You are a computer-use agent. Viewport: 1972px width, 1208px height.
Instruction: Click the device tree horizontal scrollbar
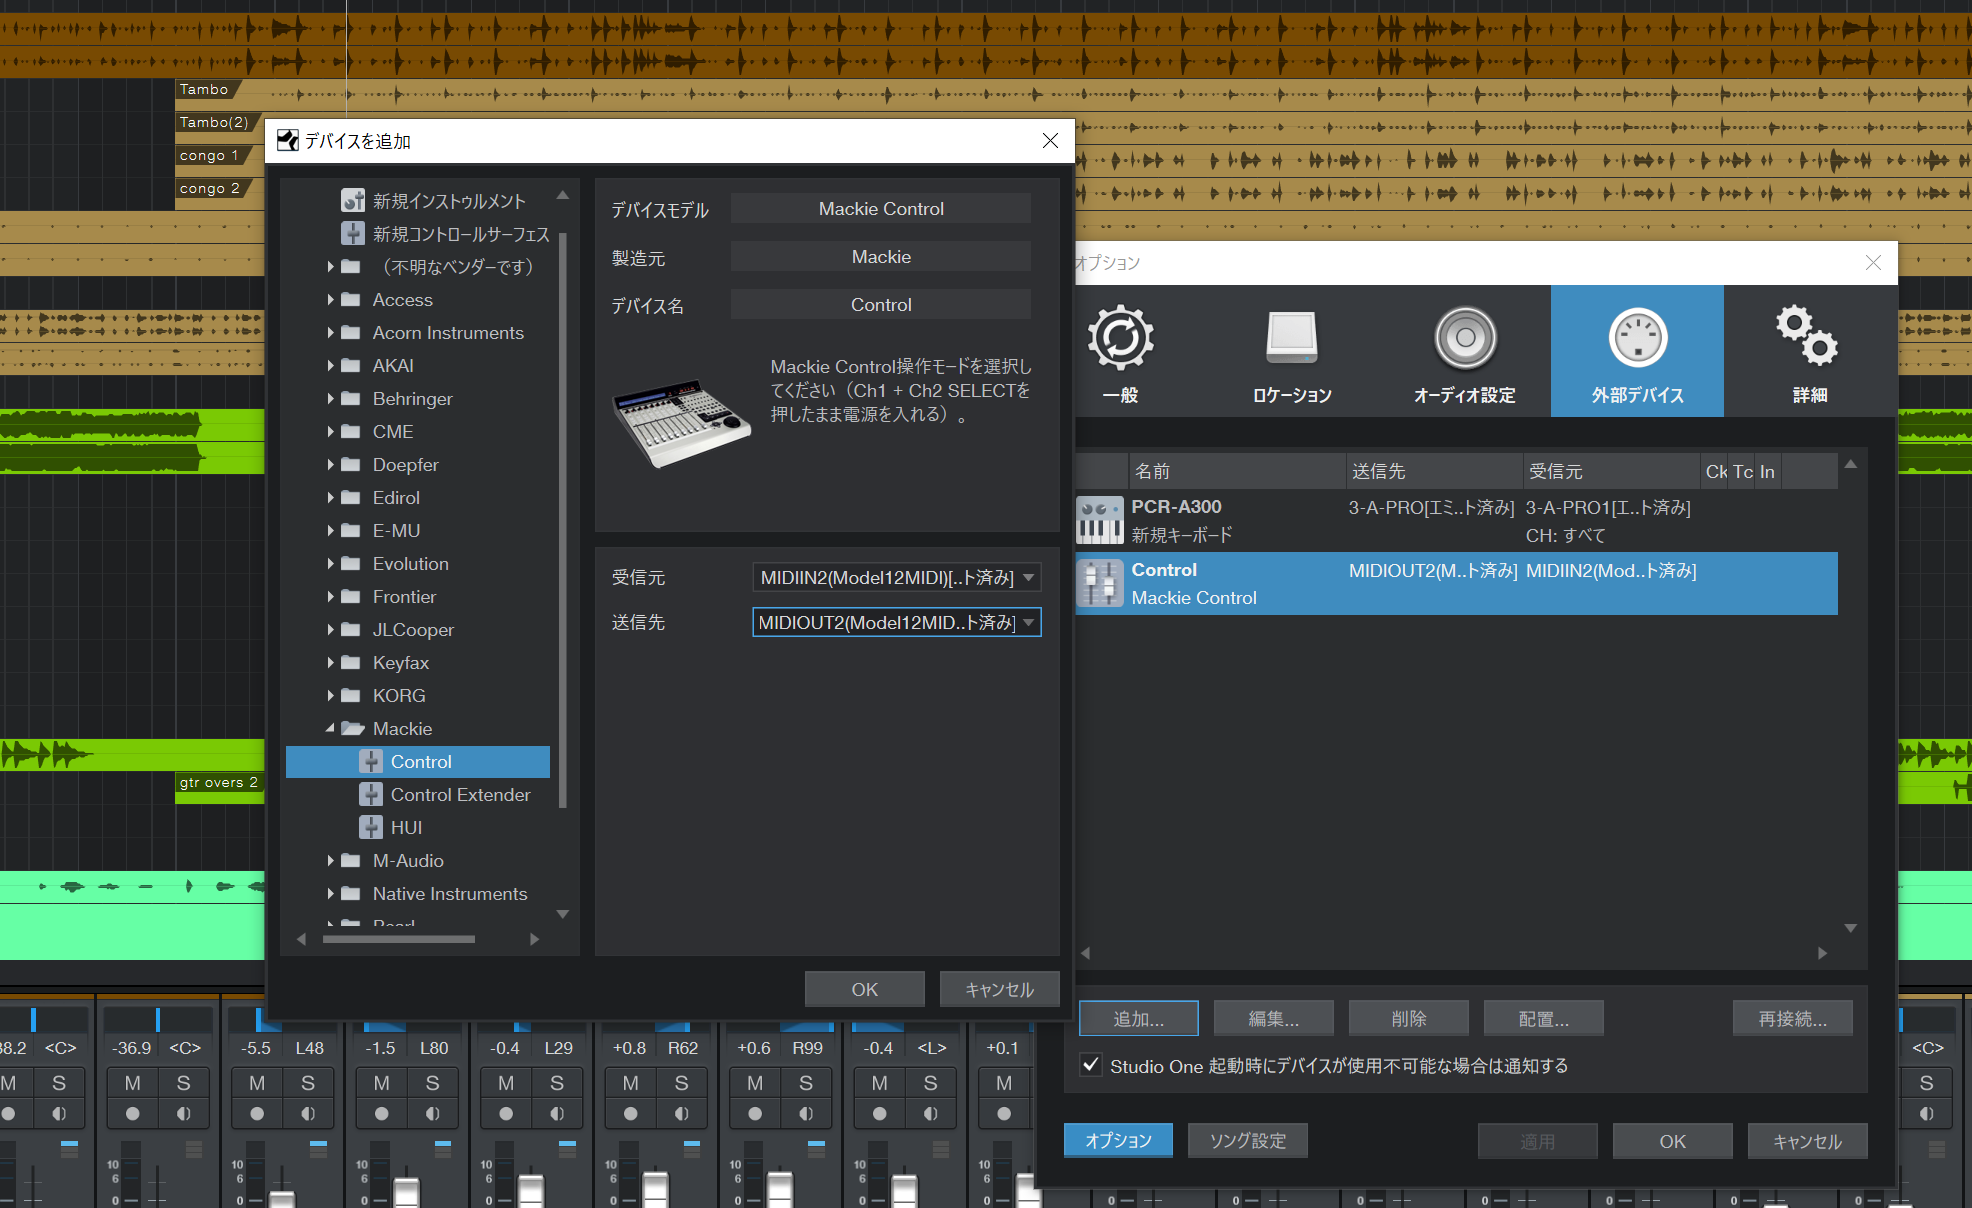(x=399, y=939)
